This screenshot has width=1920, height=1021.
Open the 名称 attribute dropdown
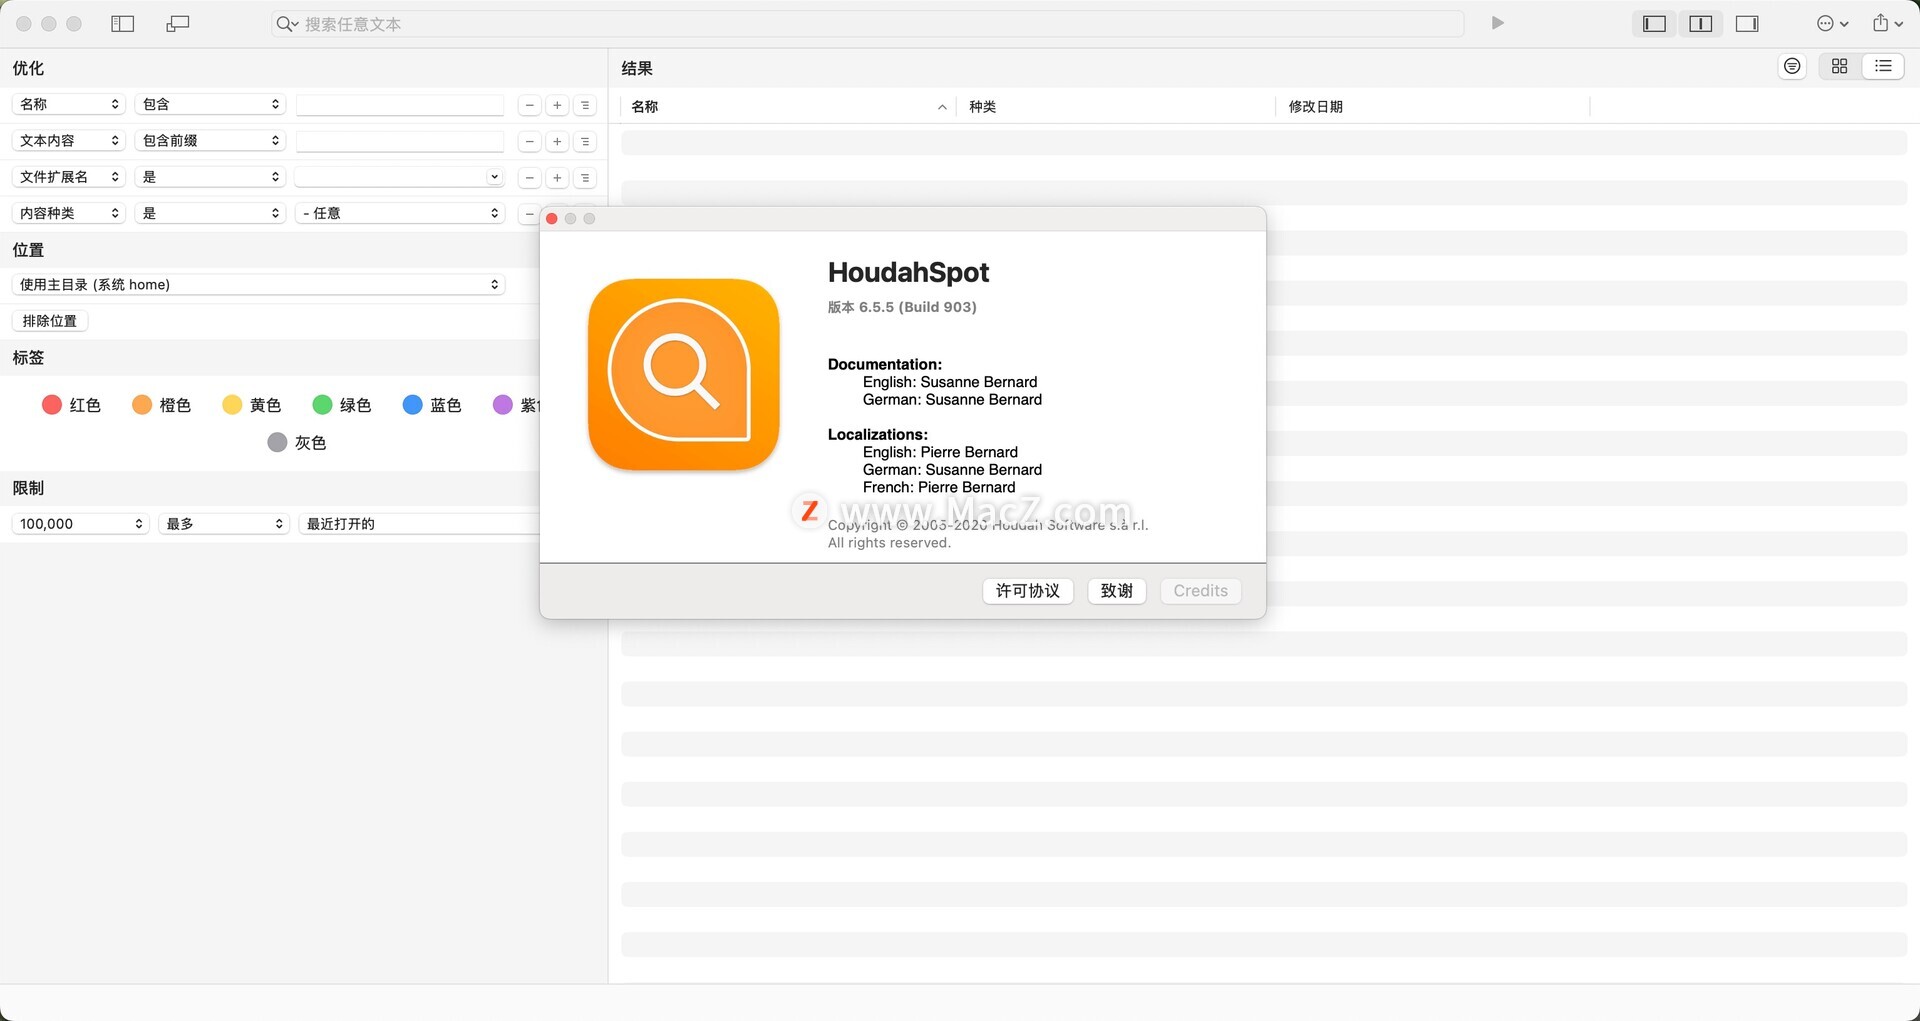tap(68, 104)
